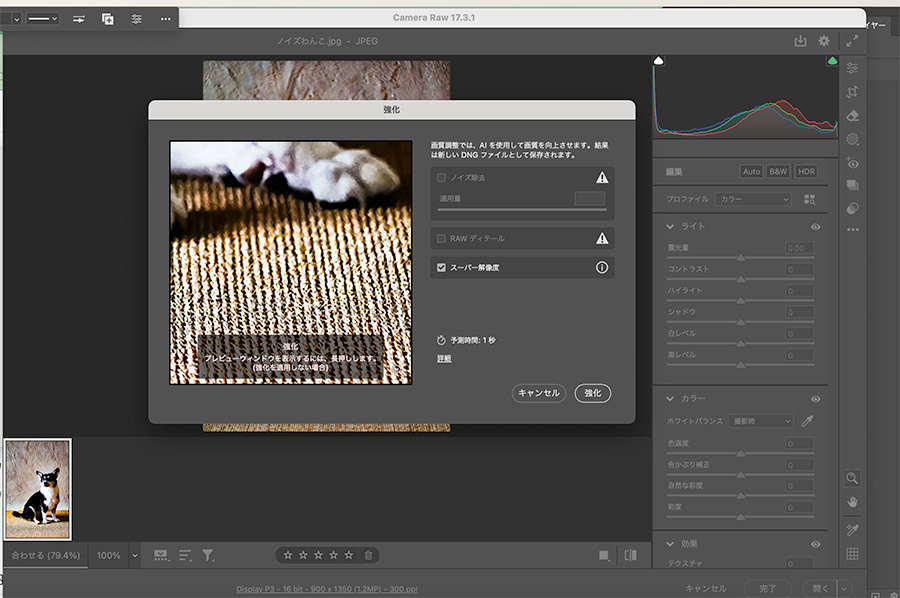This screenshot has width=900, height=598.
Task: Open the Presets overlapping circles icon
Action: (x=852, y=208)
